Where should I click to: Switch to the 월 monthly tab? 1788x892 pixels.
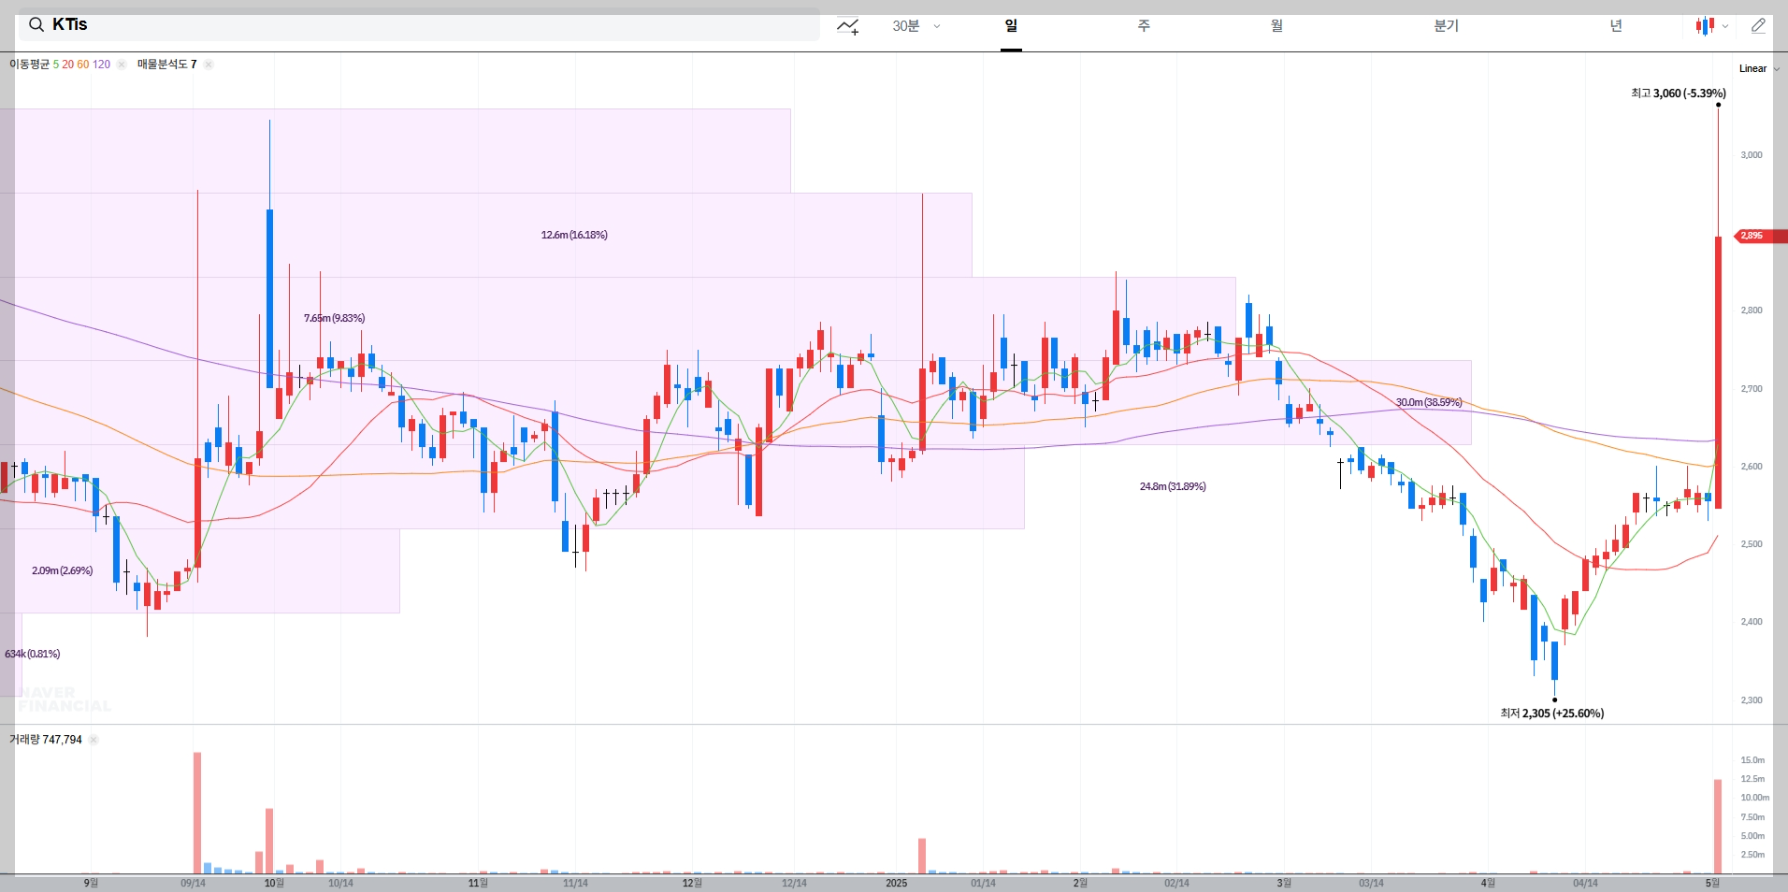pos(1277,26)
